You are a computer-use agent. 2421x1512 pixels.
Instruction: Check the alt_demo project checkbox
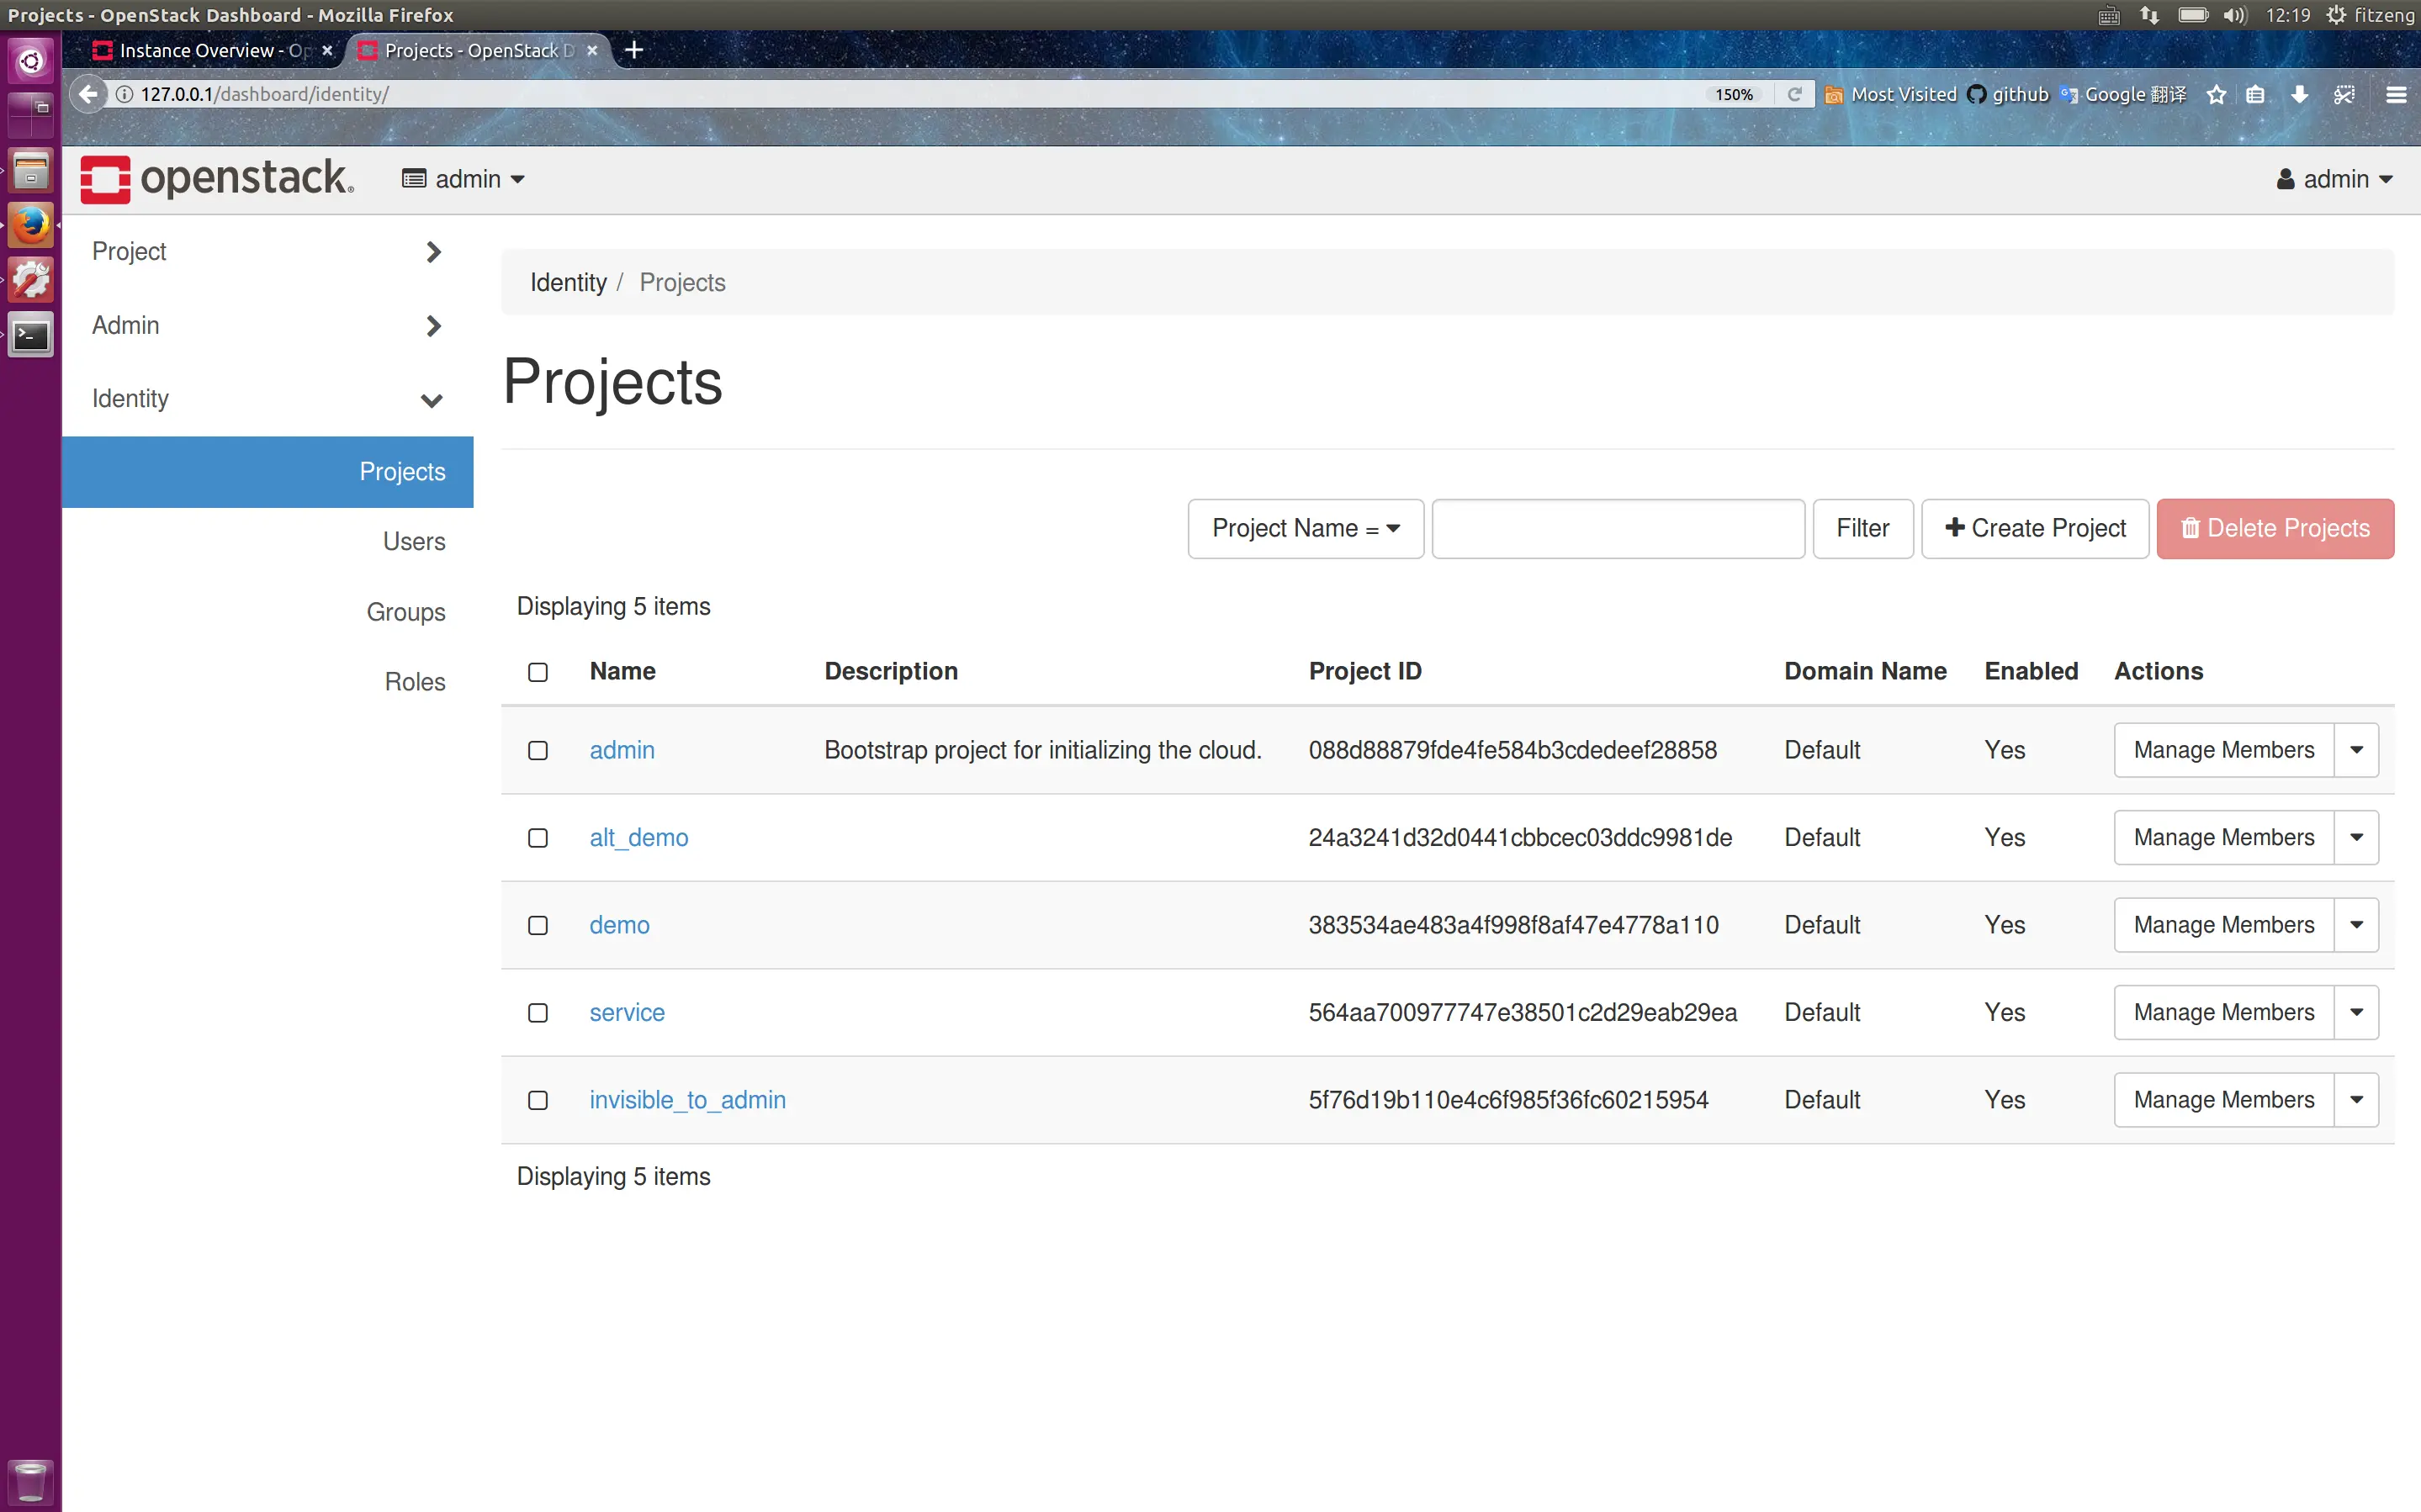coord(538,838)
